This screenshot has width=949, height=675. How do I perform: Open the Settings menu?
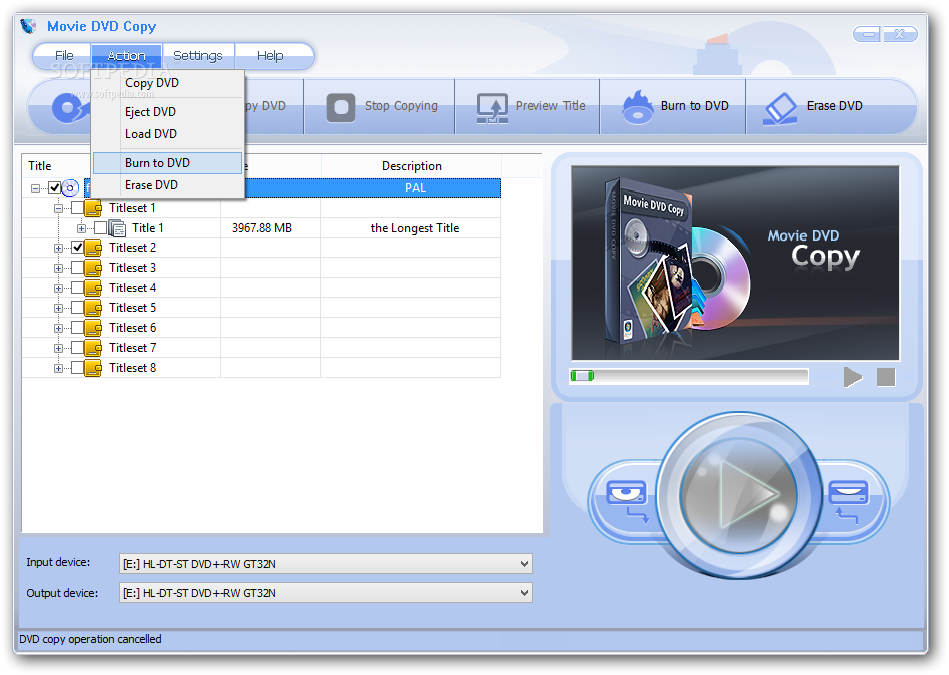click(197, 56)
